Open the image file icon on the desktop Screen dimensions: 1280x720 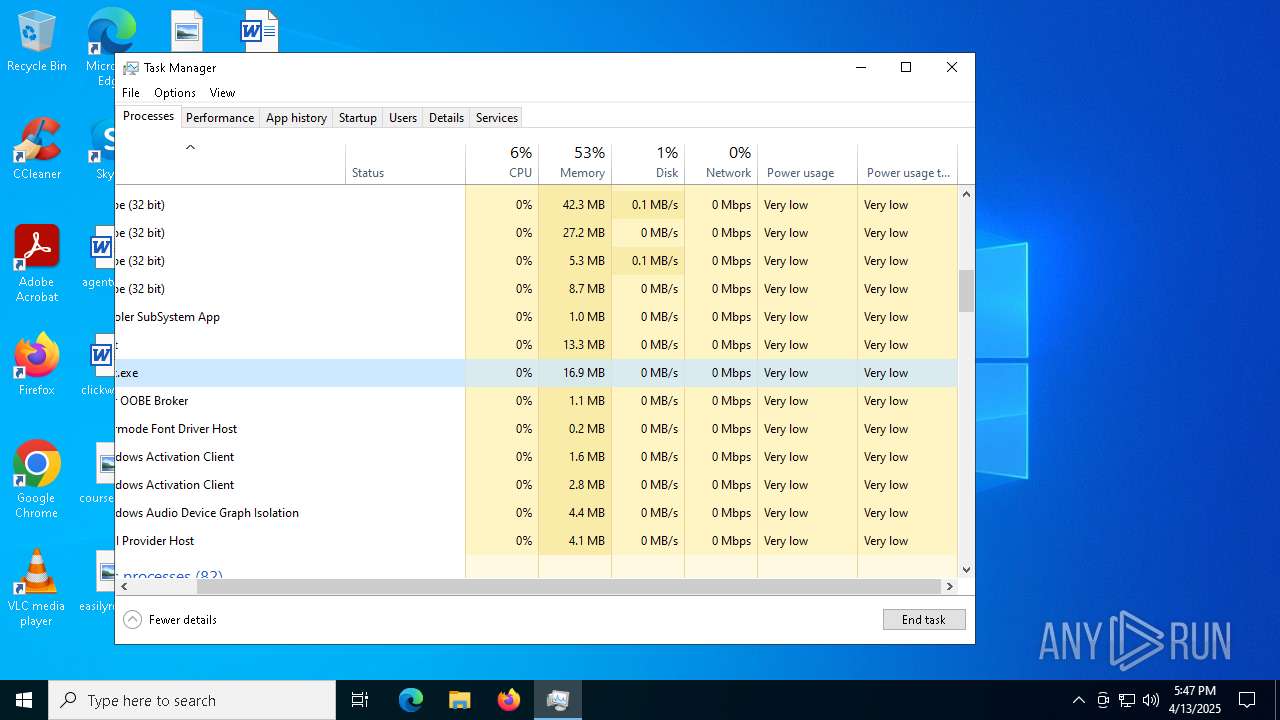click(187, 32)
